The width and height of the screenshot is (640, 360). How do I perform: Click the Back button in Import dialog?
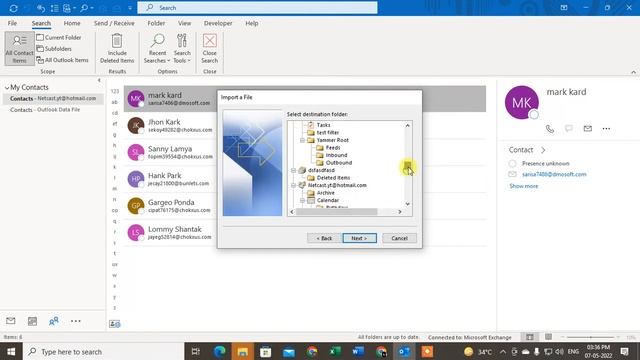tap(324, 238)
